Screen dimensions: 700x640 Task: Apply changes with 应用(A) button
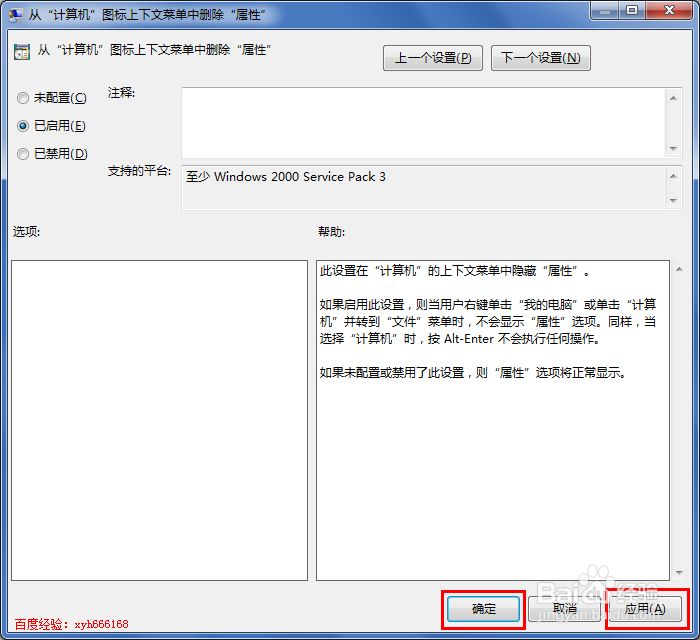[646, 609]
